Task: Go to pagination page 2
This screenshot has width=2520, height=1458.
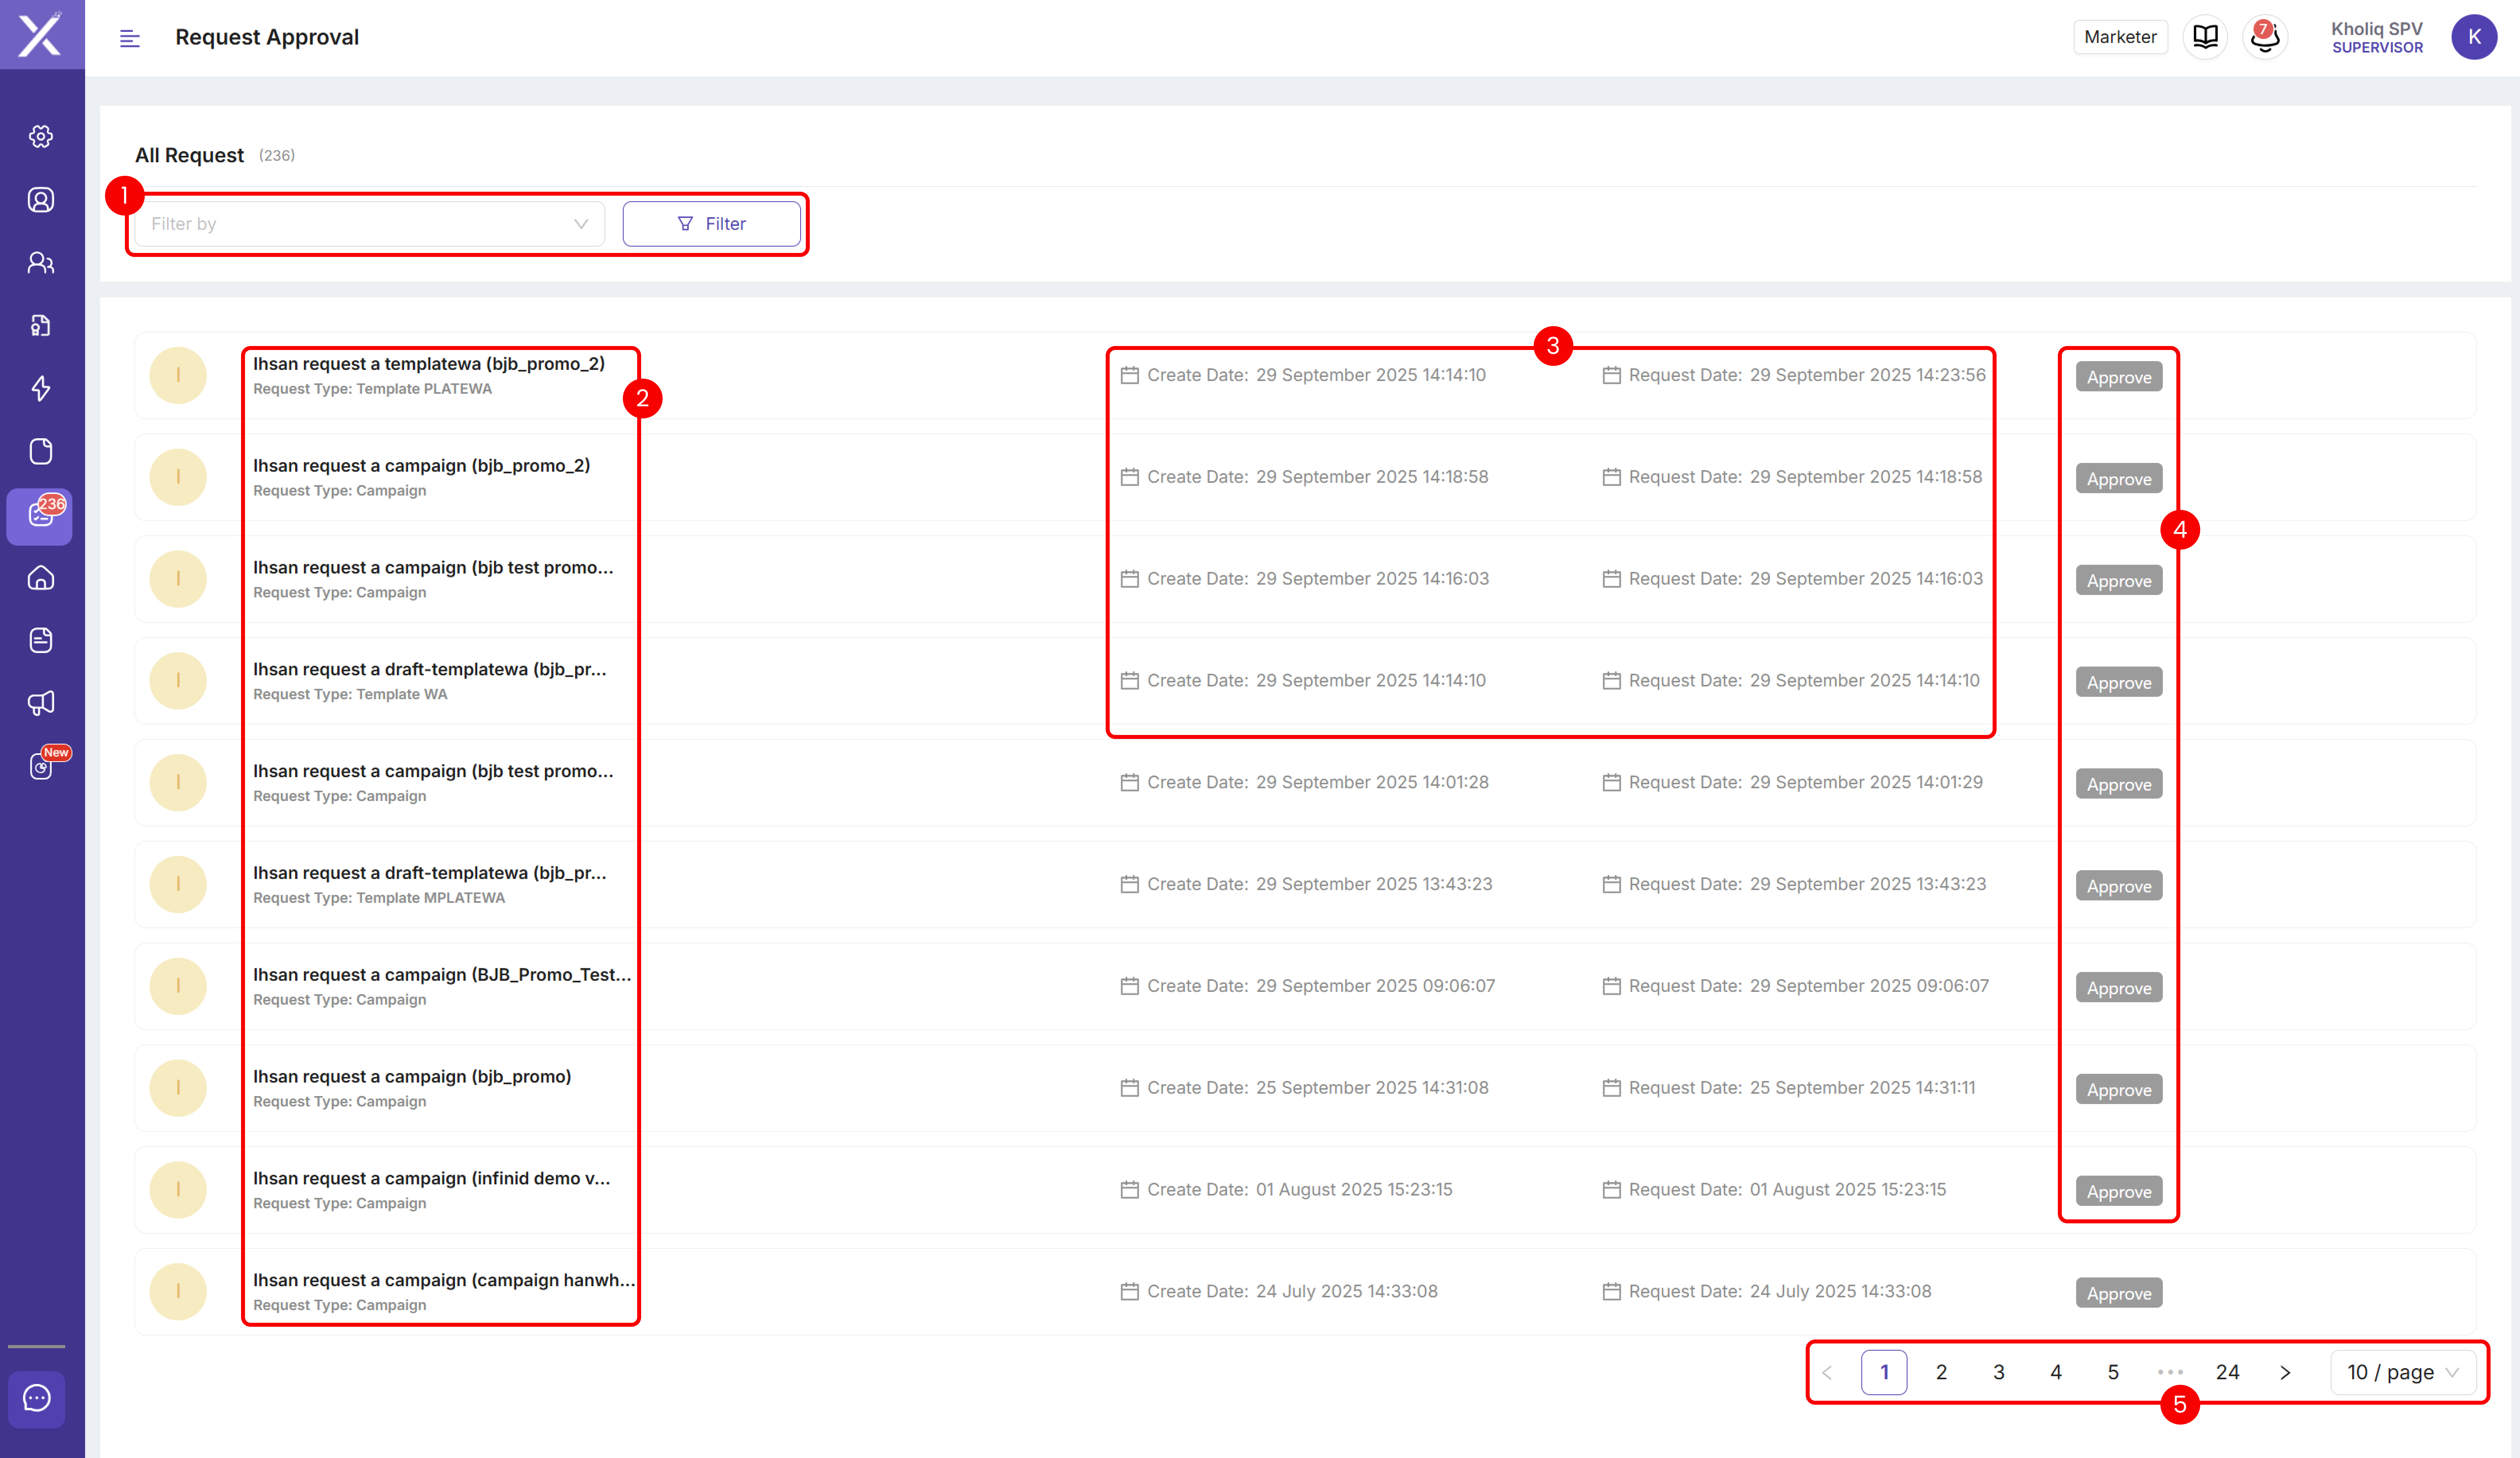Action: pos(1941,1372)
